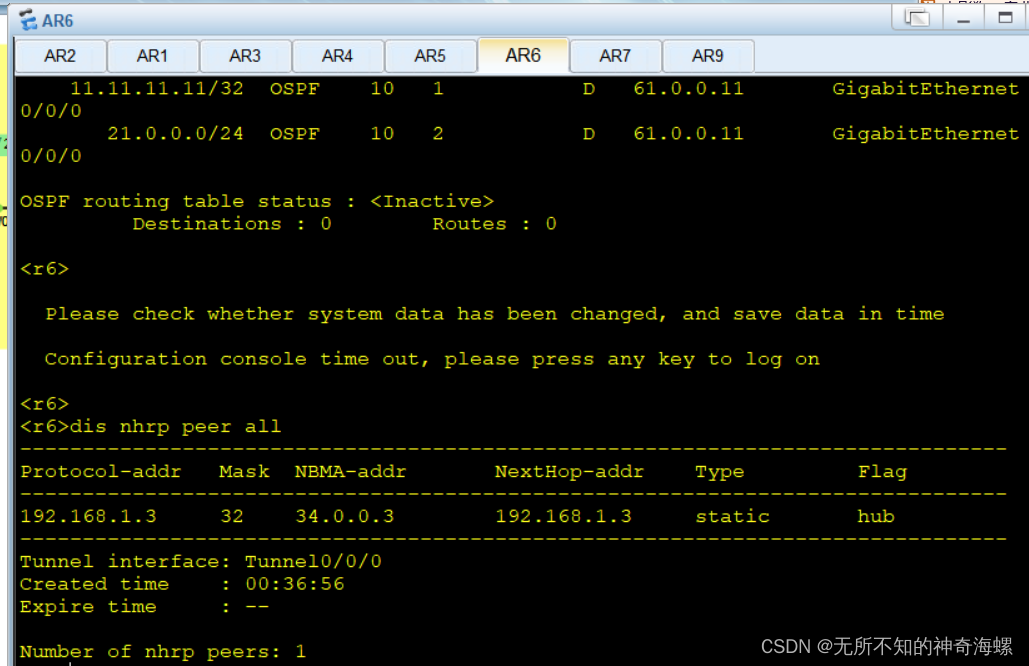The image size is (1029, 666).
Task: Click the minimize icon on the console window
Action: (x=965, y=19)
